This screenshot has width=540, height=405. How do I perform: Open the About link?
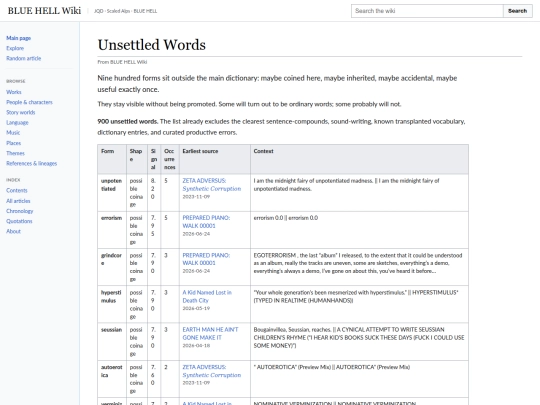click(13, 231)
